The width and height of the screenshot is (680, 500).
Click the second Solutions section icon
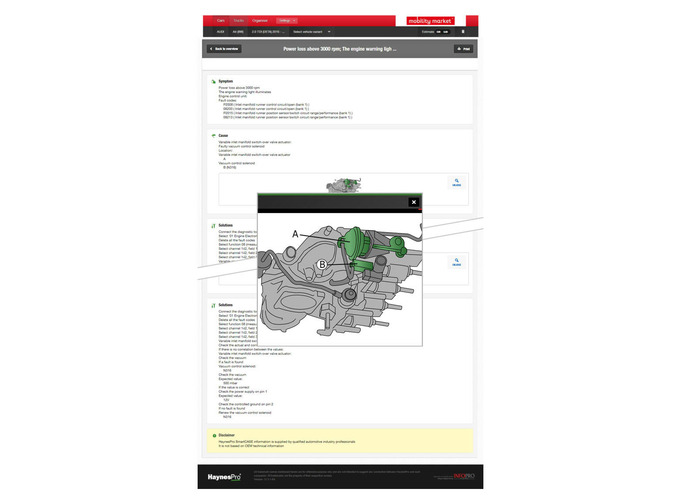213,305
